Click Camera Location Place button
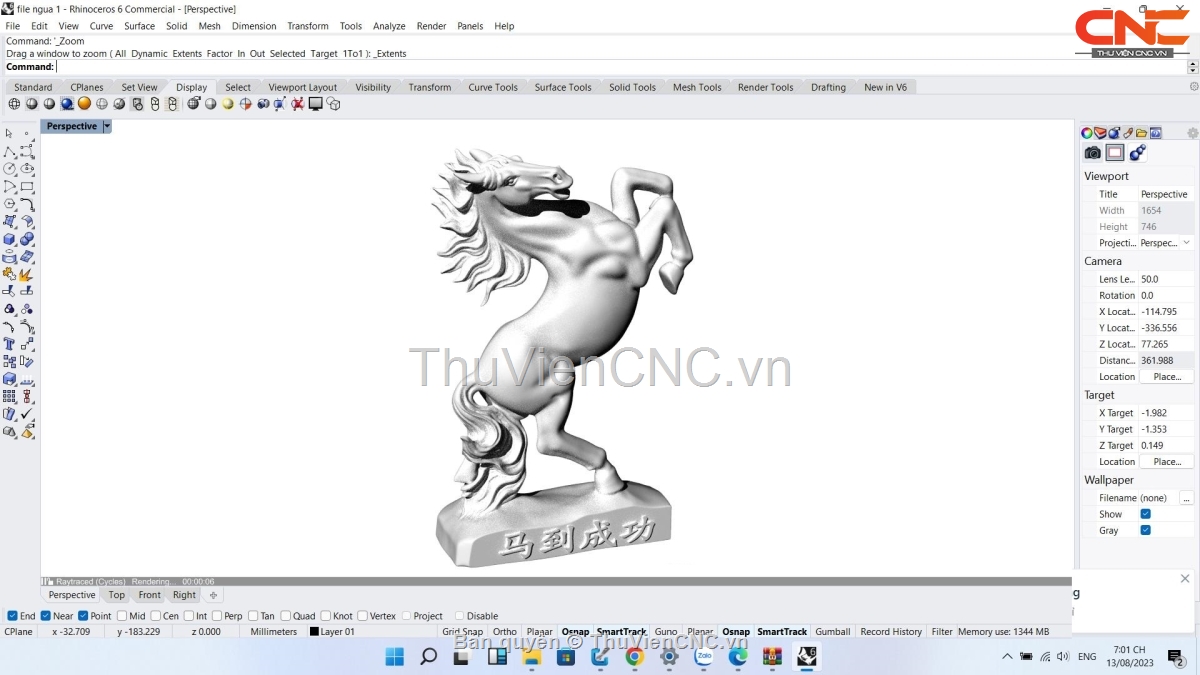 point(1167,377)
